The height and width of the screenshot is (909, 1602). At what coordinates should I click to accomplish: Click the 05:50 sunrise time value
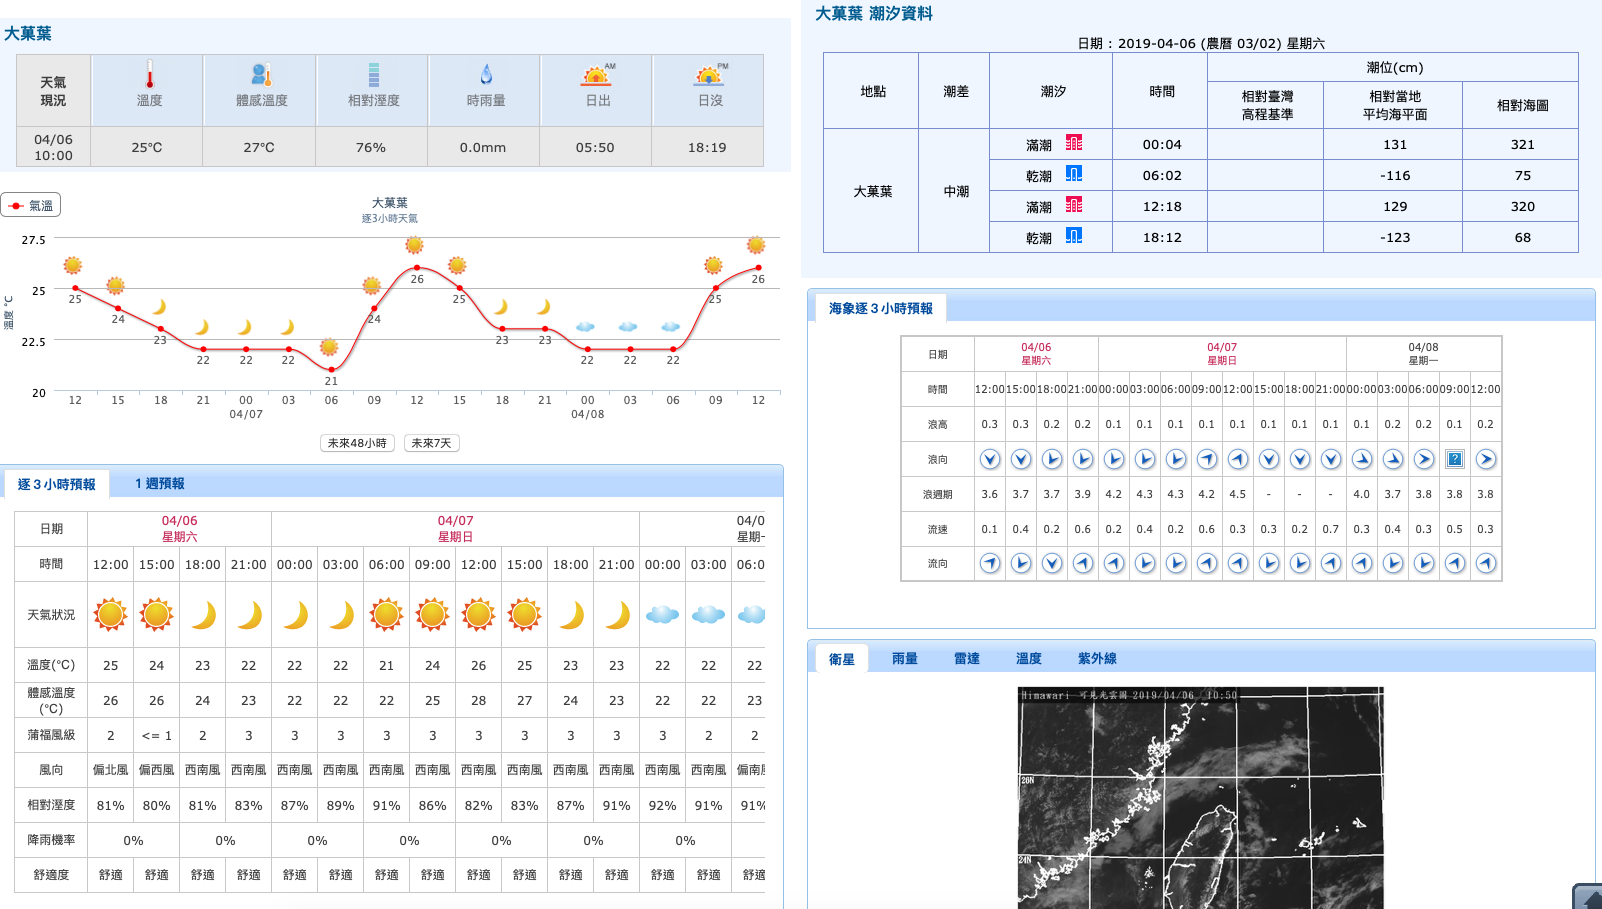point(595,147)
